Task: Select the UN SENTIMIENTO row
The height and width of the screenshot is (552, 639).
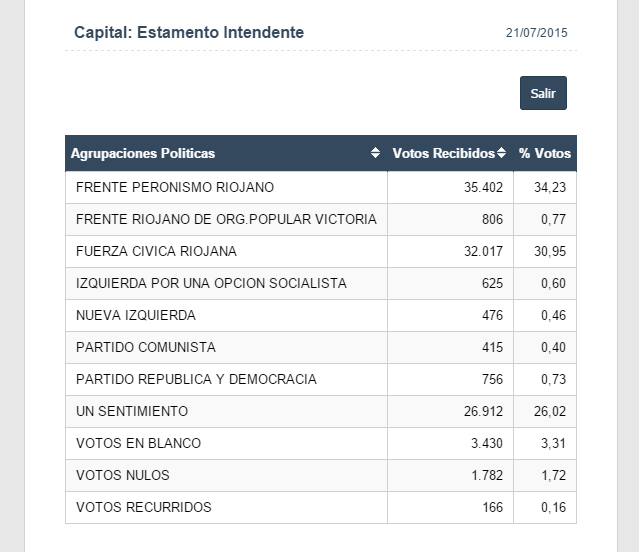Action: [x=132, y=411]
